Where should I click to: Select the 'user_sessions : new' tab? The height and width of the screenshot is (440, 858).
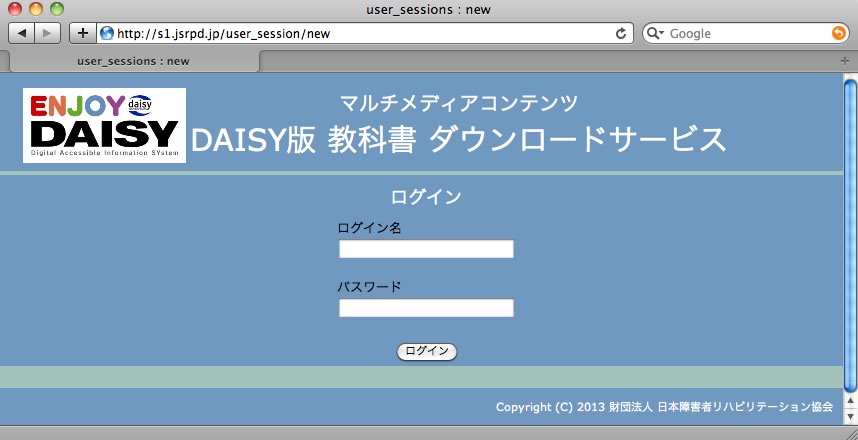coord(134,61)
